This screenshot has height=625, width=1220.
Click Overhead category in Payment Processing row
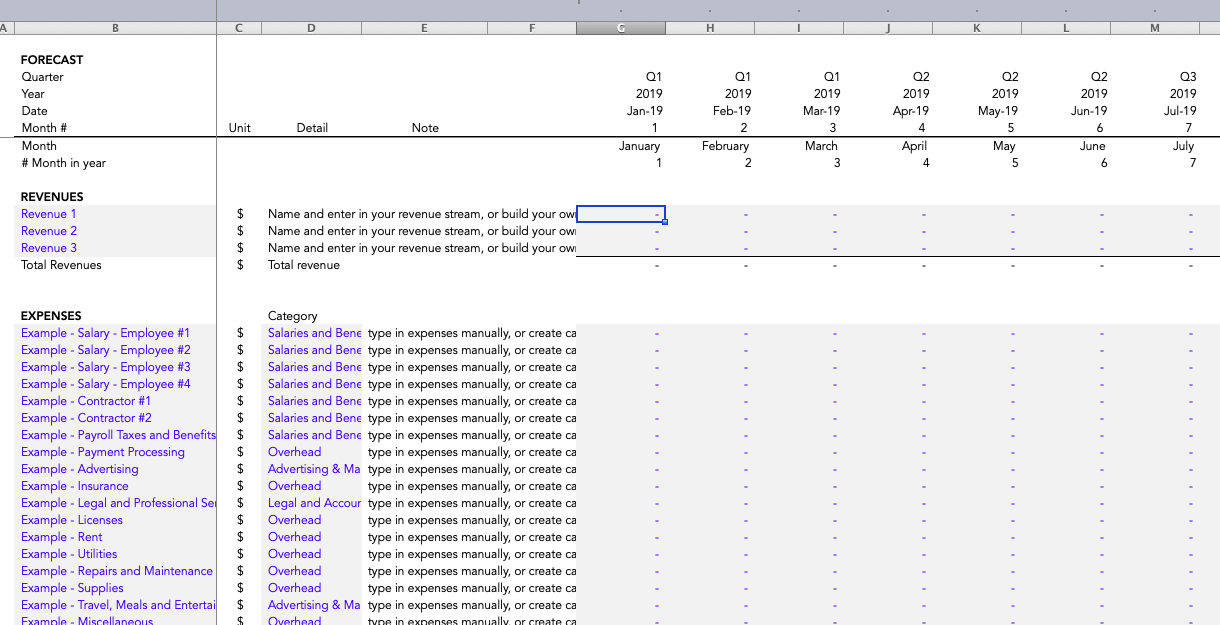pos(294,452)
